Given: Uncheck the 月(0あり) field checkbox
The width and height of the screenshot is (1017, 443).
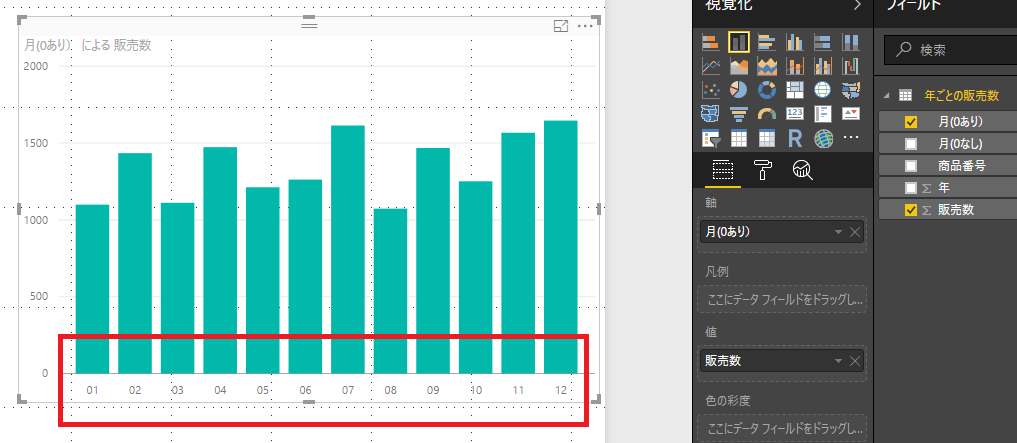Looking at the screenshot, I should pyautogui.click(x=911, y=121).
